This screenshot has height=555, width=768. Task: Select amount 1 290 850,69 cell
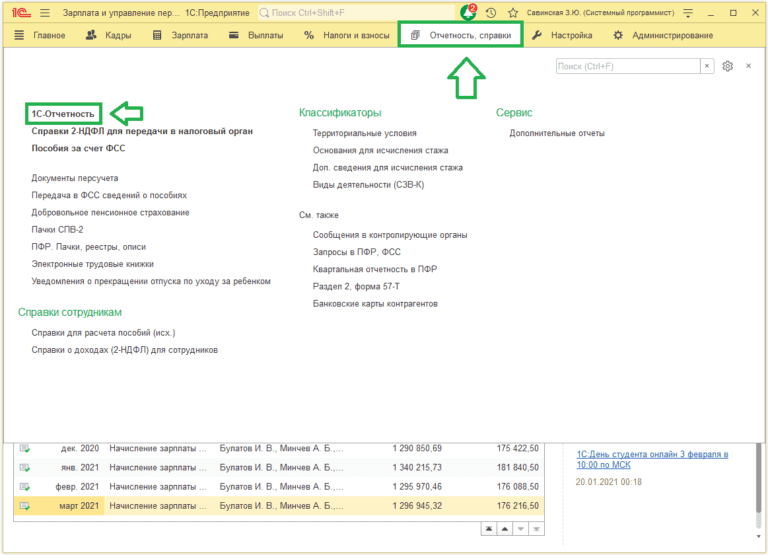point(417,448)
